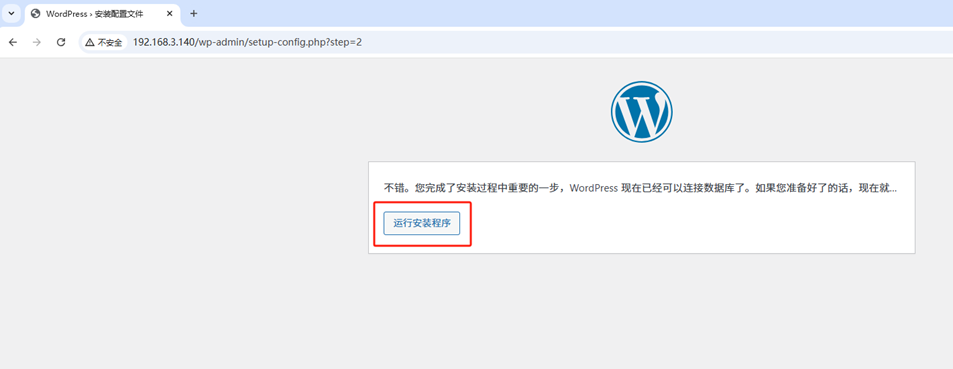
Task: Click the 不错。您完成了安装过程 paragraph text
Action: [x=640, y=188]
